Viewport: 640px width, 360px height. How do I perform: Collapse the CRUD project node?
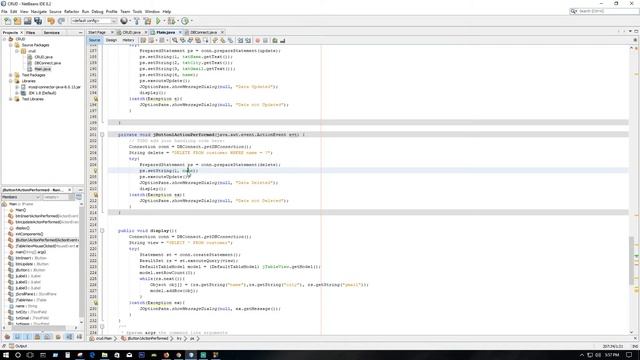[4, 39]
